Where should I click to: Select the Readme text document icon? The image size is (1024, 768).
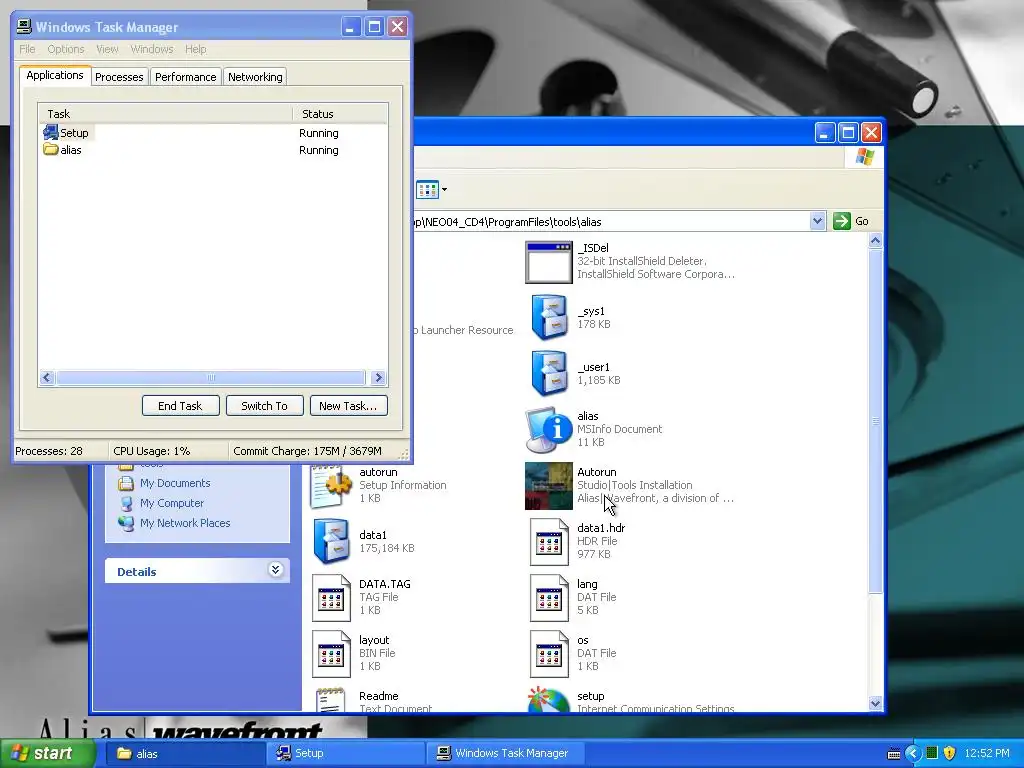(x=330, y=699)
